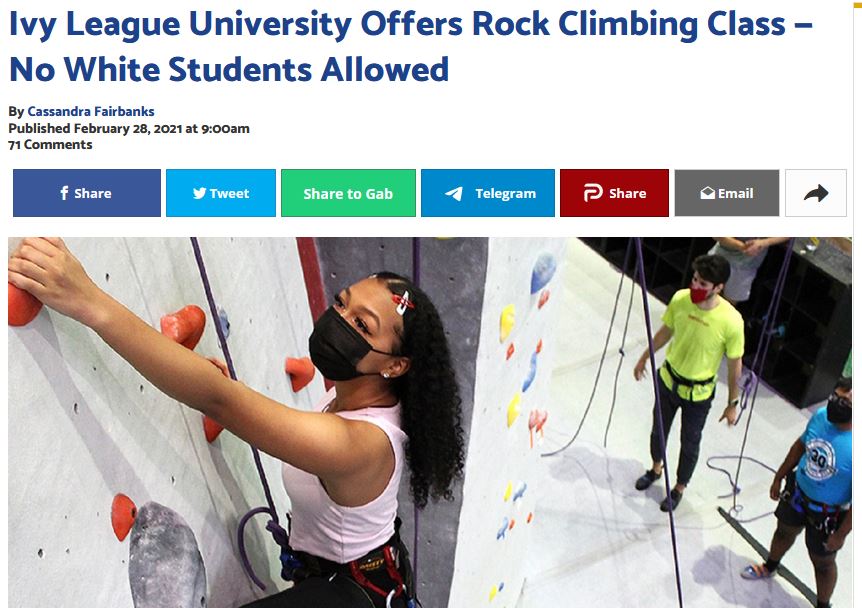Image resolution: width=862 pixels, height=608 pixels.
Task: Click the red Parler Share button
Action: click(x=615, y=193)
